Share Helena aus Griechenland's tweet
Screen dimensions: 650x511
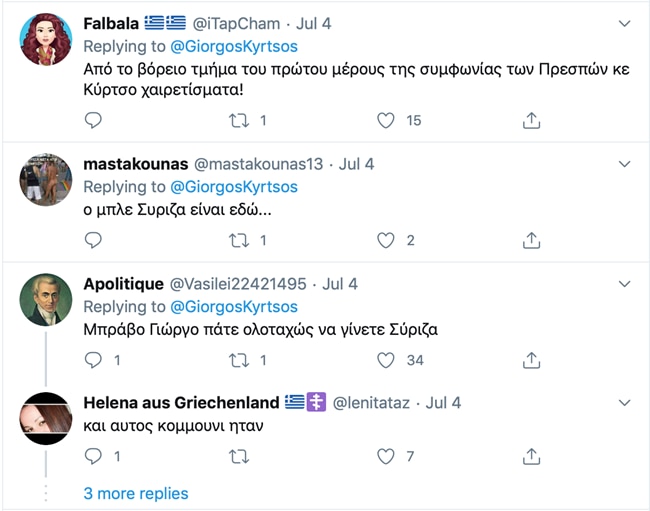click(x=532, y=456)
